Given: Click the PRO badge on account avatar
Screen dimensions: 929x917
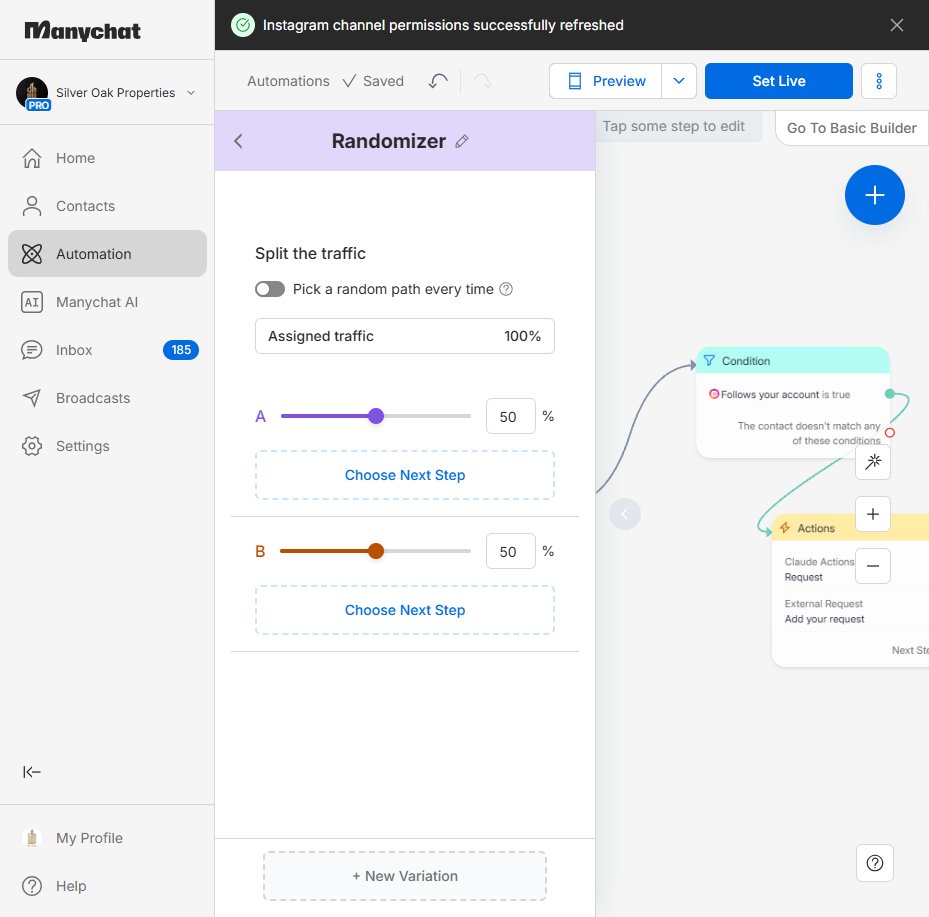Looking at the screenshot, I should coord(39,105).
